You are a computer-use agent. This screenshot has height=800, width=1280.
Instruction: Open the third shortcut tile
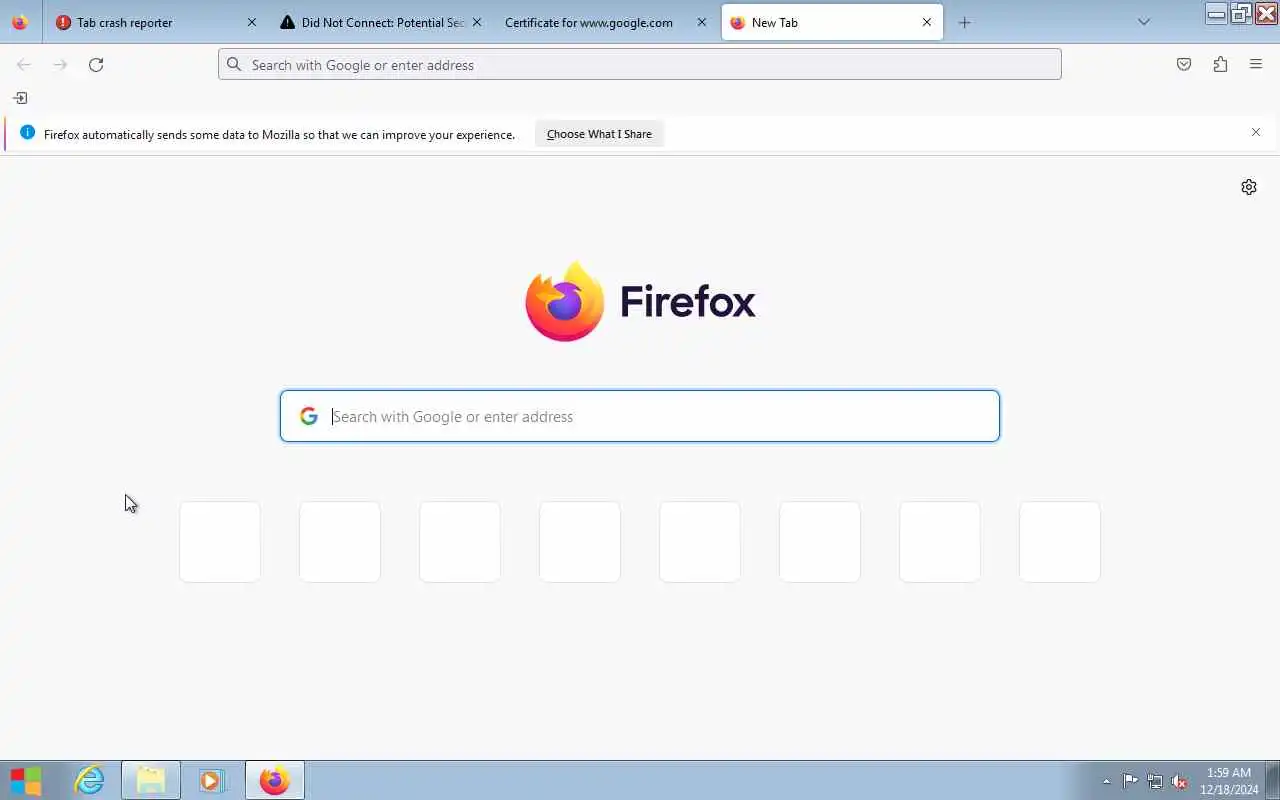(460, 542)
